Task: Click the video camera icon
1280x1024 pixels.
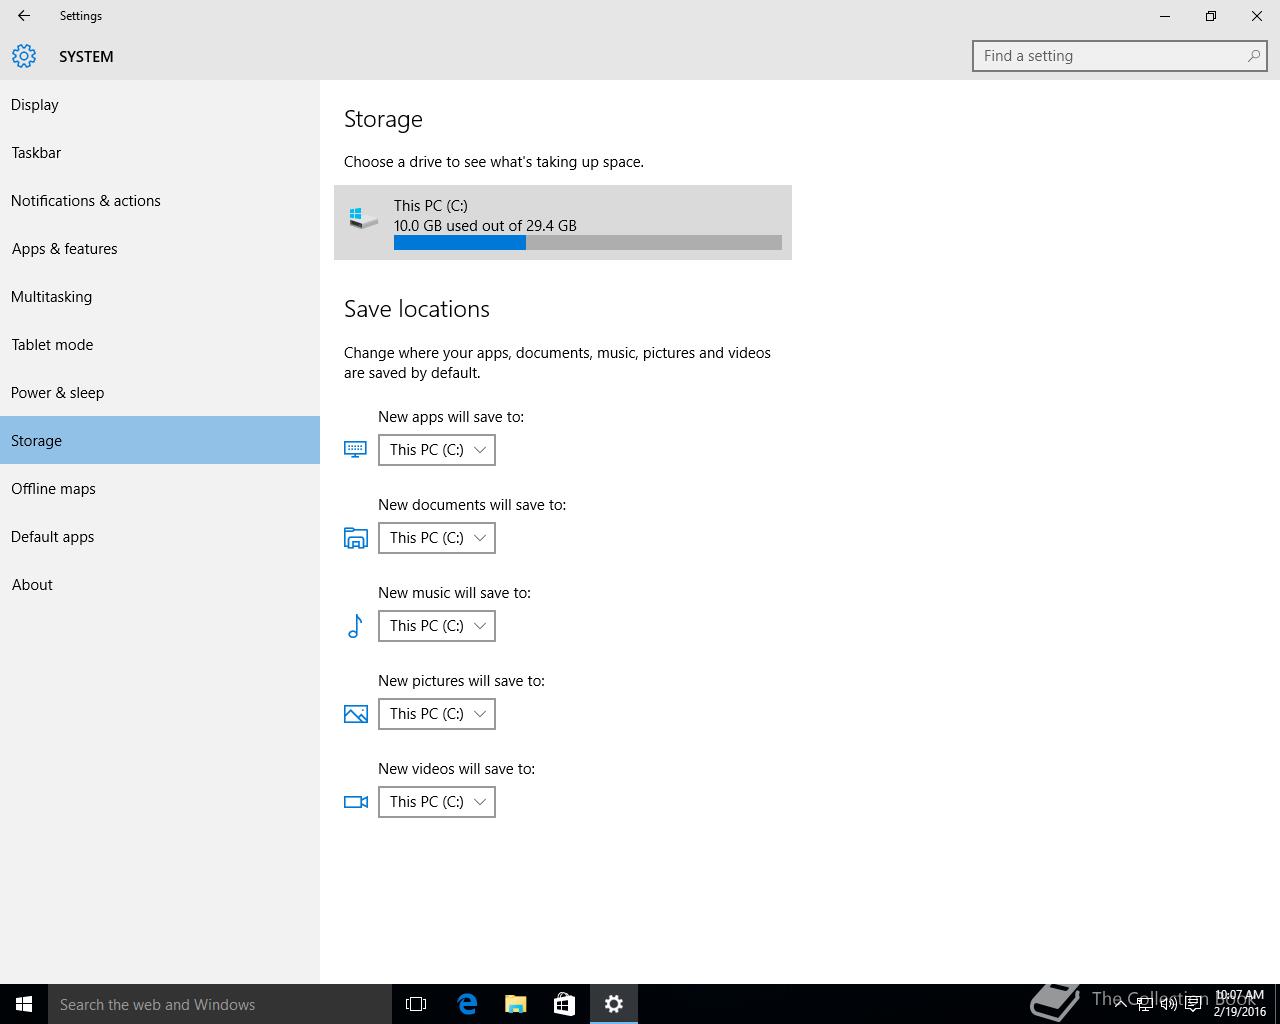Action: click(x=355, y=802)
